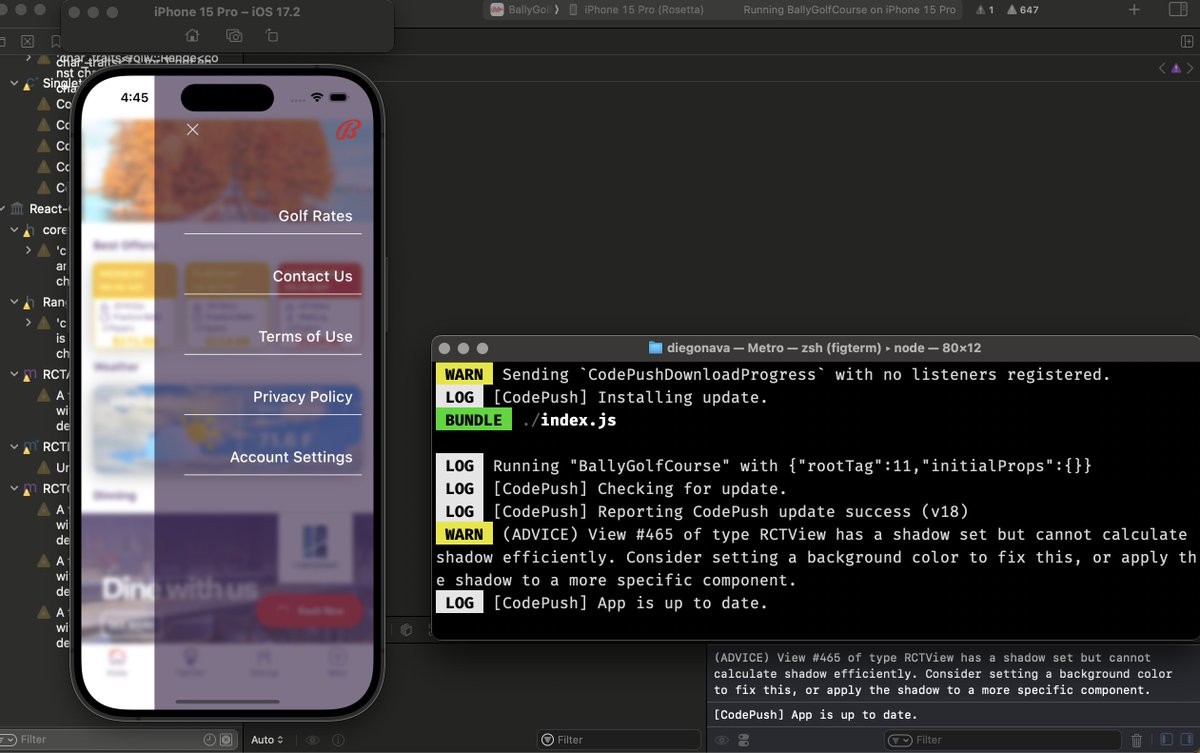Go to next issue chevron in Xcode
1200x753 pixels.
point(1190,69)
